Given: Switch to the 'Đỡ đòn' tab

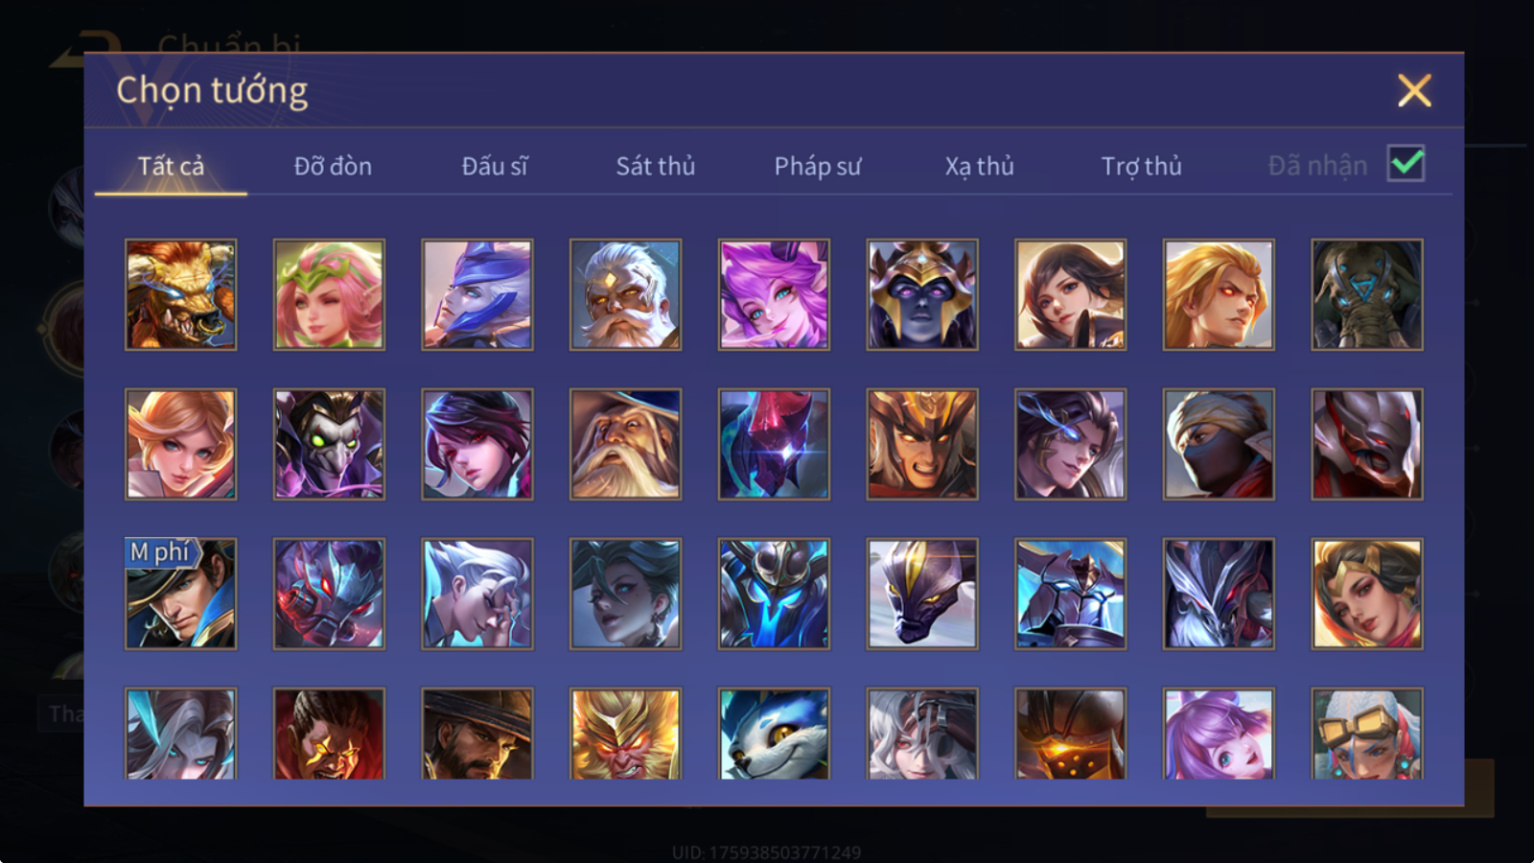Looking at the screenshot, I should pyautogui.click(x=333, y=166).
